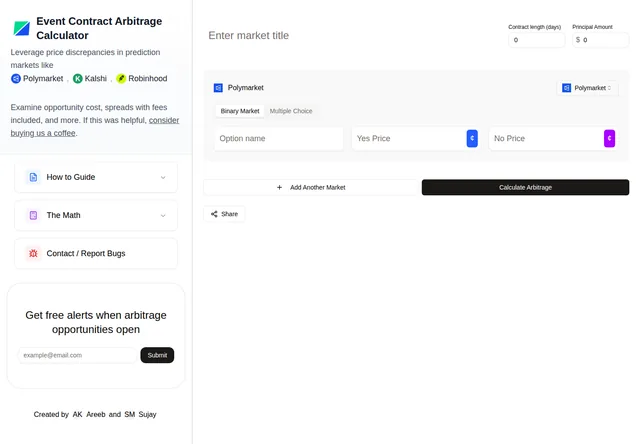
Task: Click the blue cents icon in Yes Price
Action: pos(472,138)
